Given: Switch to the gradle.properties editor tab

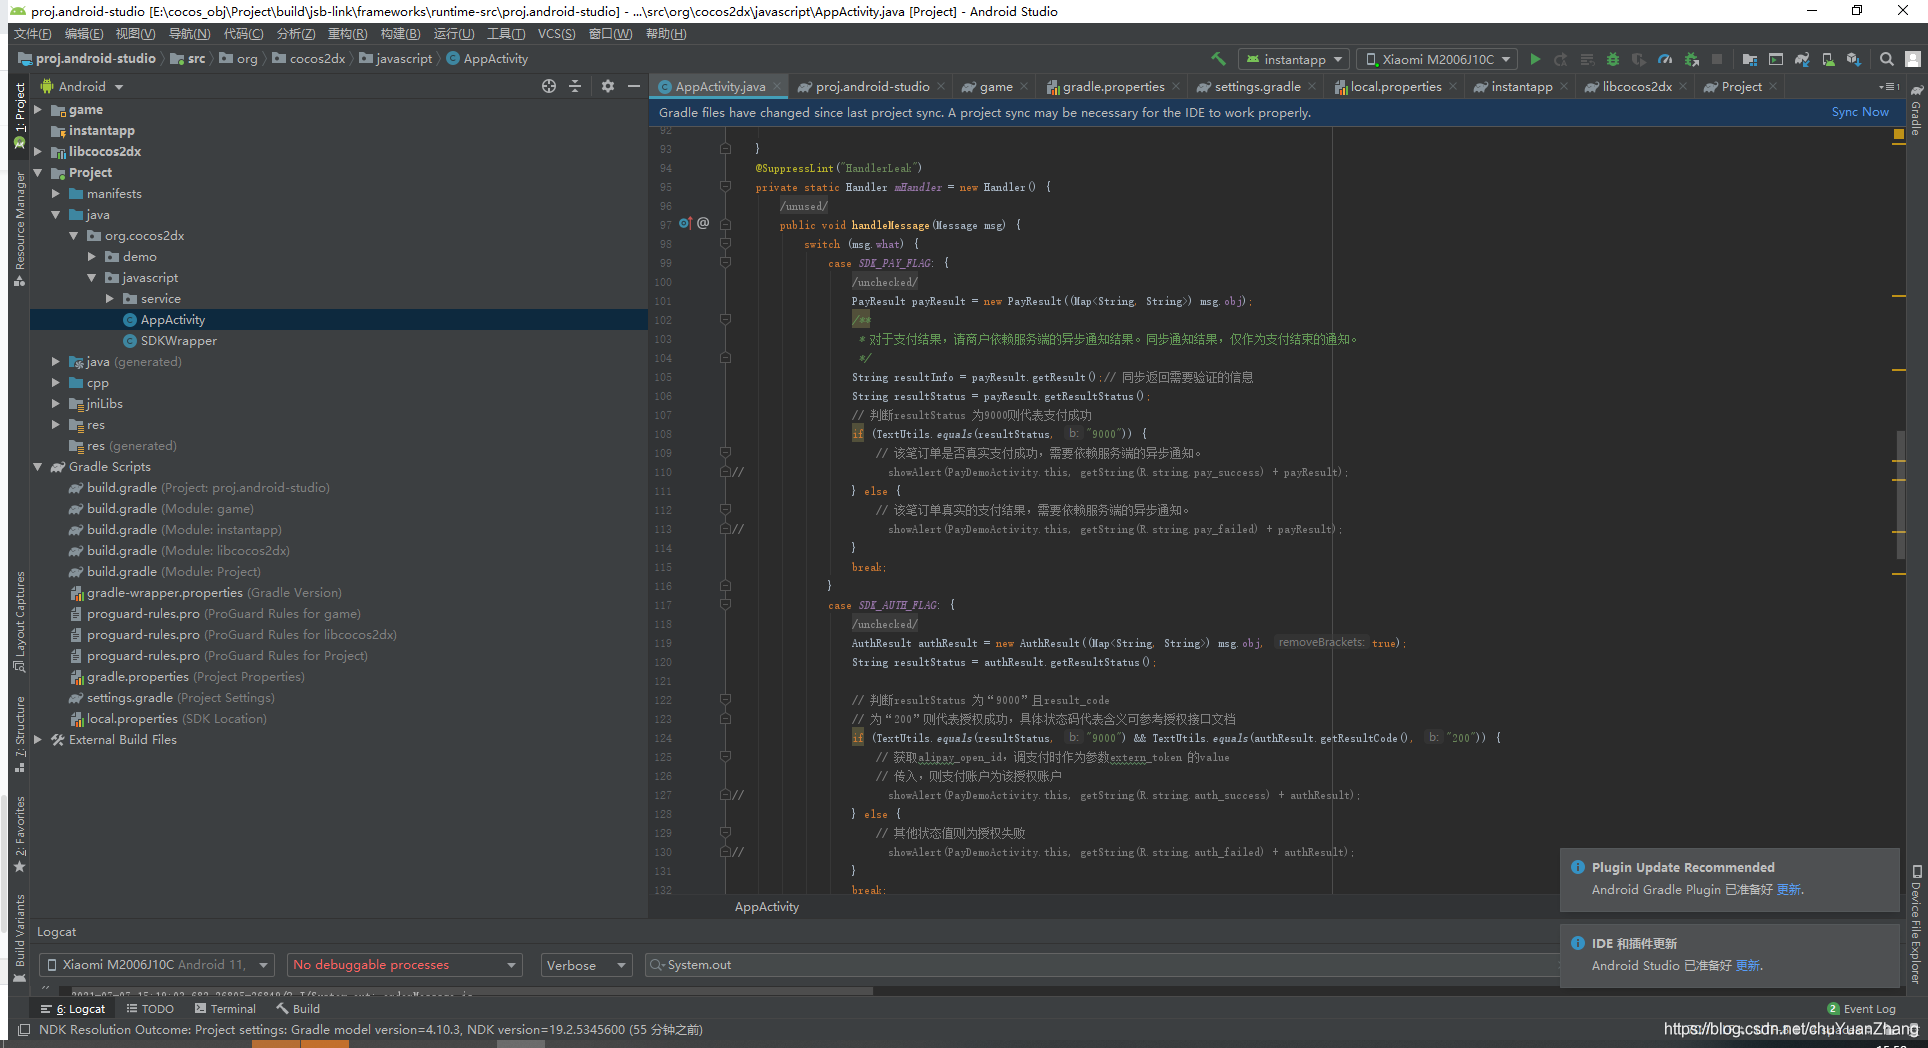Looking at the screenshot, I should (x=1112, y=87).
